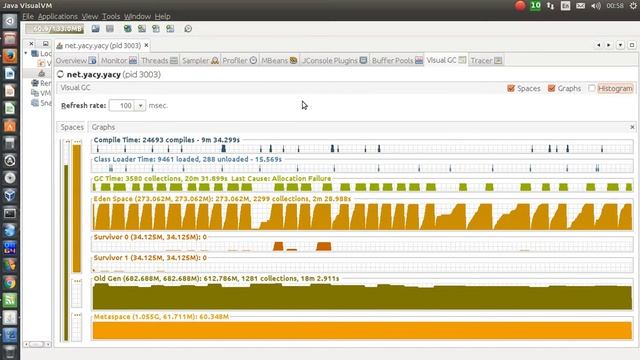Close the Applications side panel

(x=31, y=43)
